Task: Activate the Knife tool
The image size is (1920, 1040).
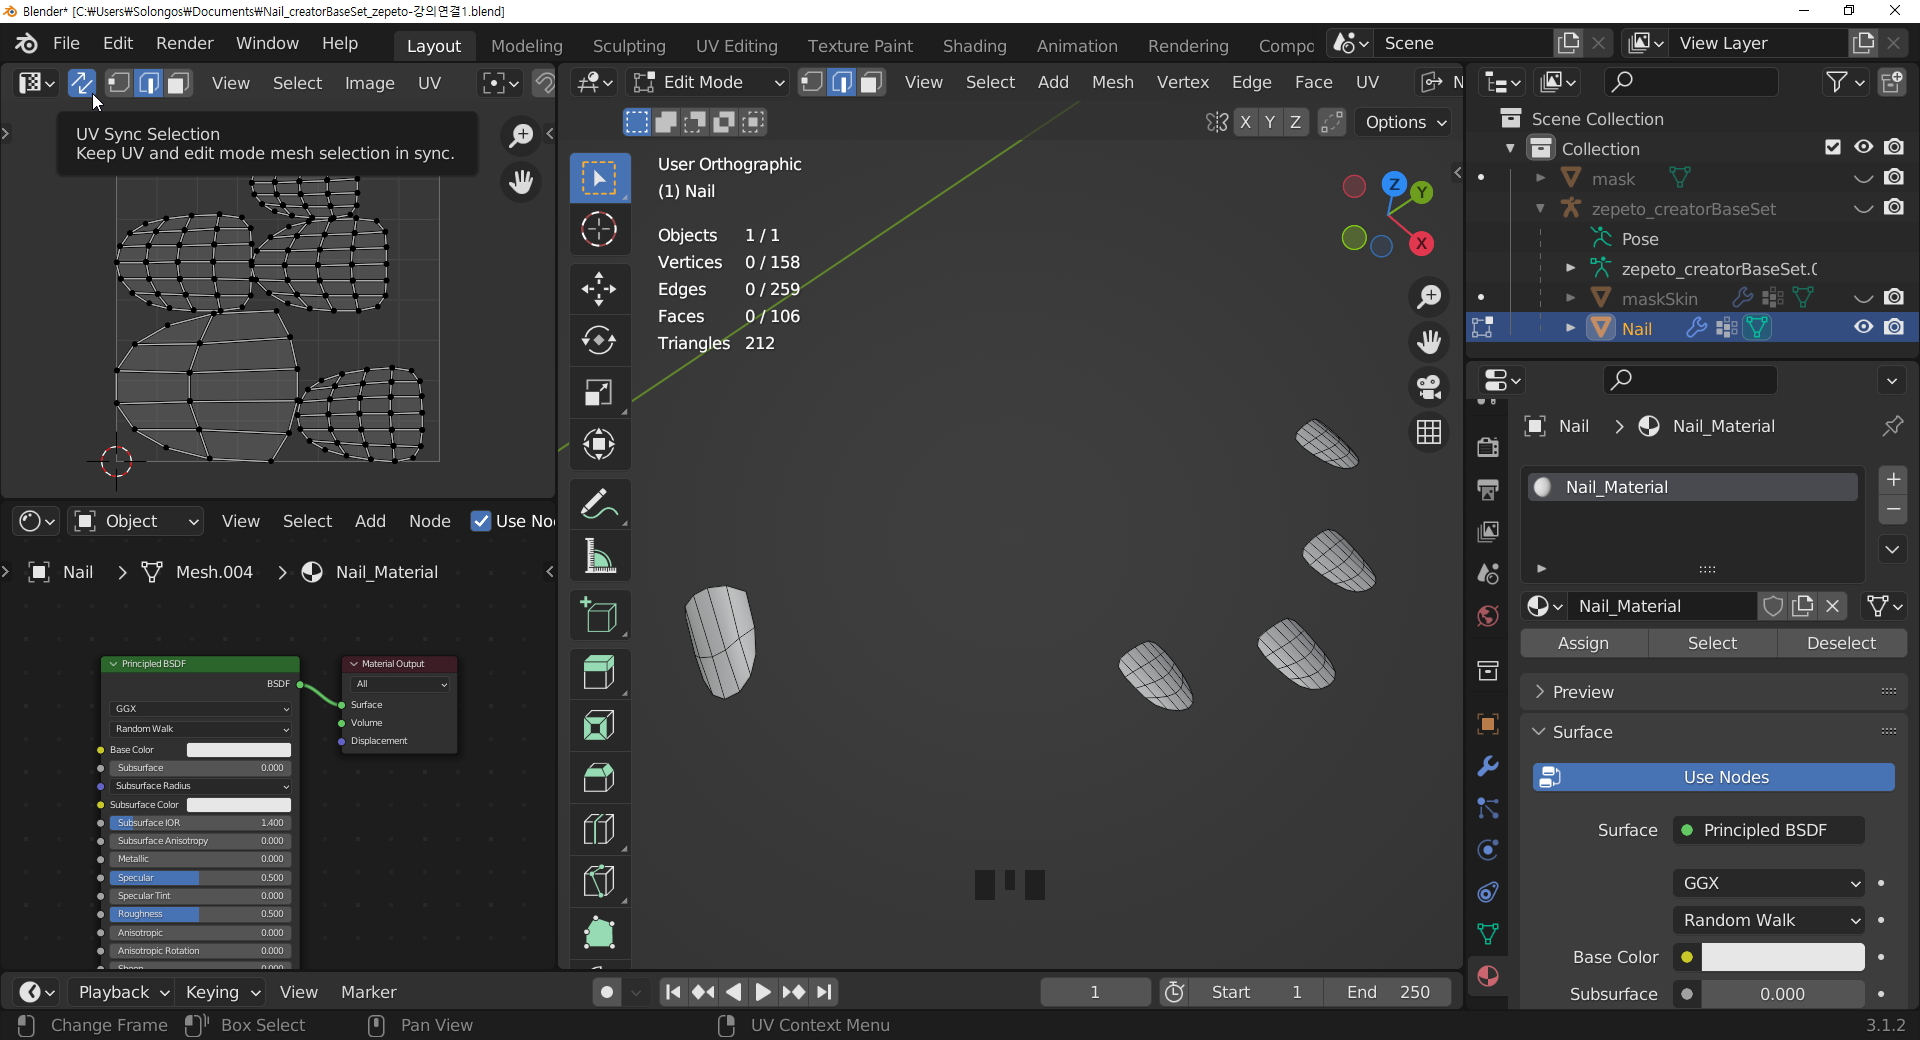Action: pyautogui.click(x=599, y=881)
